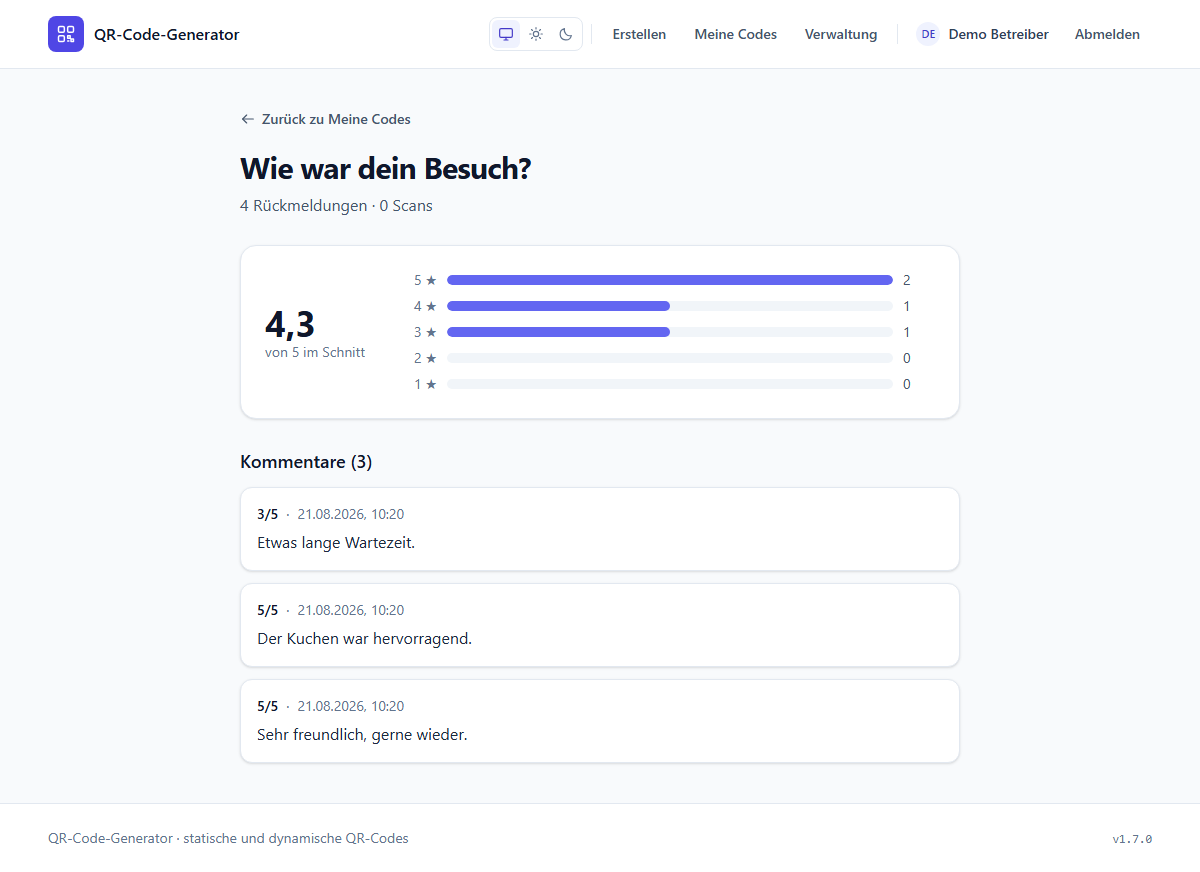The height and width of the screenshot is (872, 1200).
Task: Click footer text 'statische und dynamische QR-Codes'
Action: pos(295,838)
